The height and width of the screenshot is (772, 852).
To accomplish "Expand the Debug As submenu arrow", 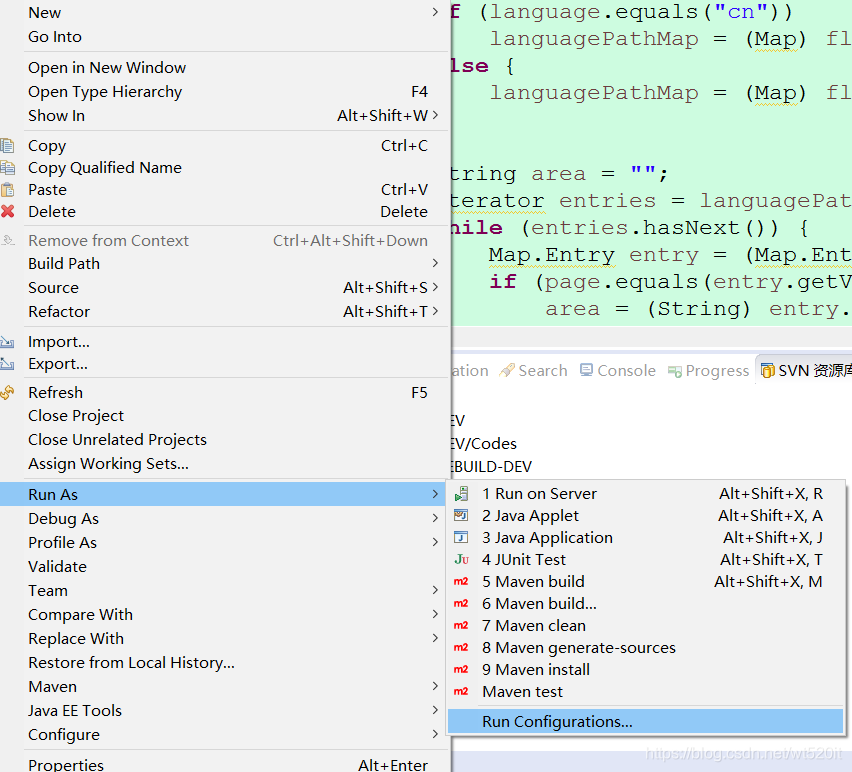I will (435, 518).
